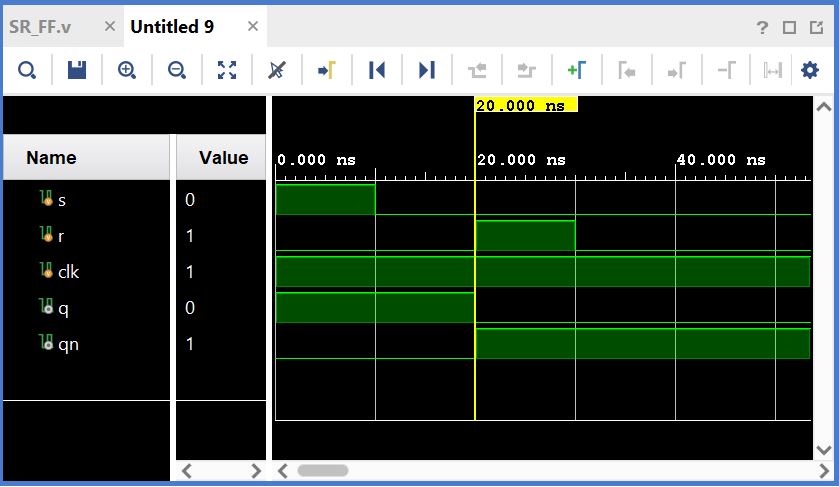Click the Value column header

click(x=223, y=158)
